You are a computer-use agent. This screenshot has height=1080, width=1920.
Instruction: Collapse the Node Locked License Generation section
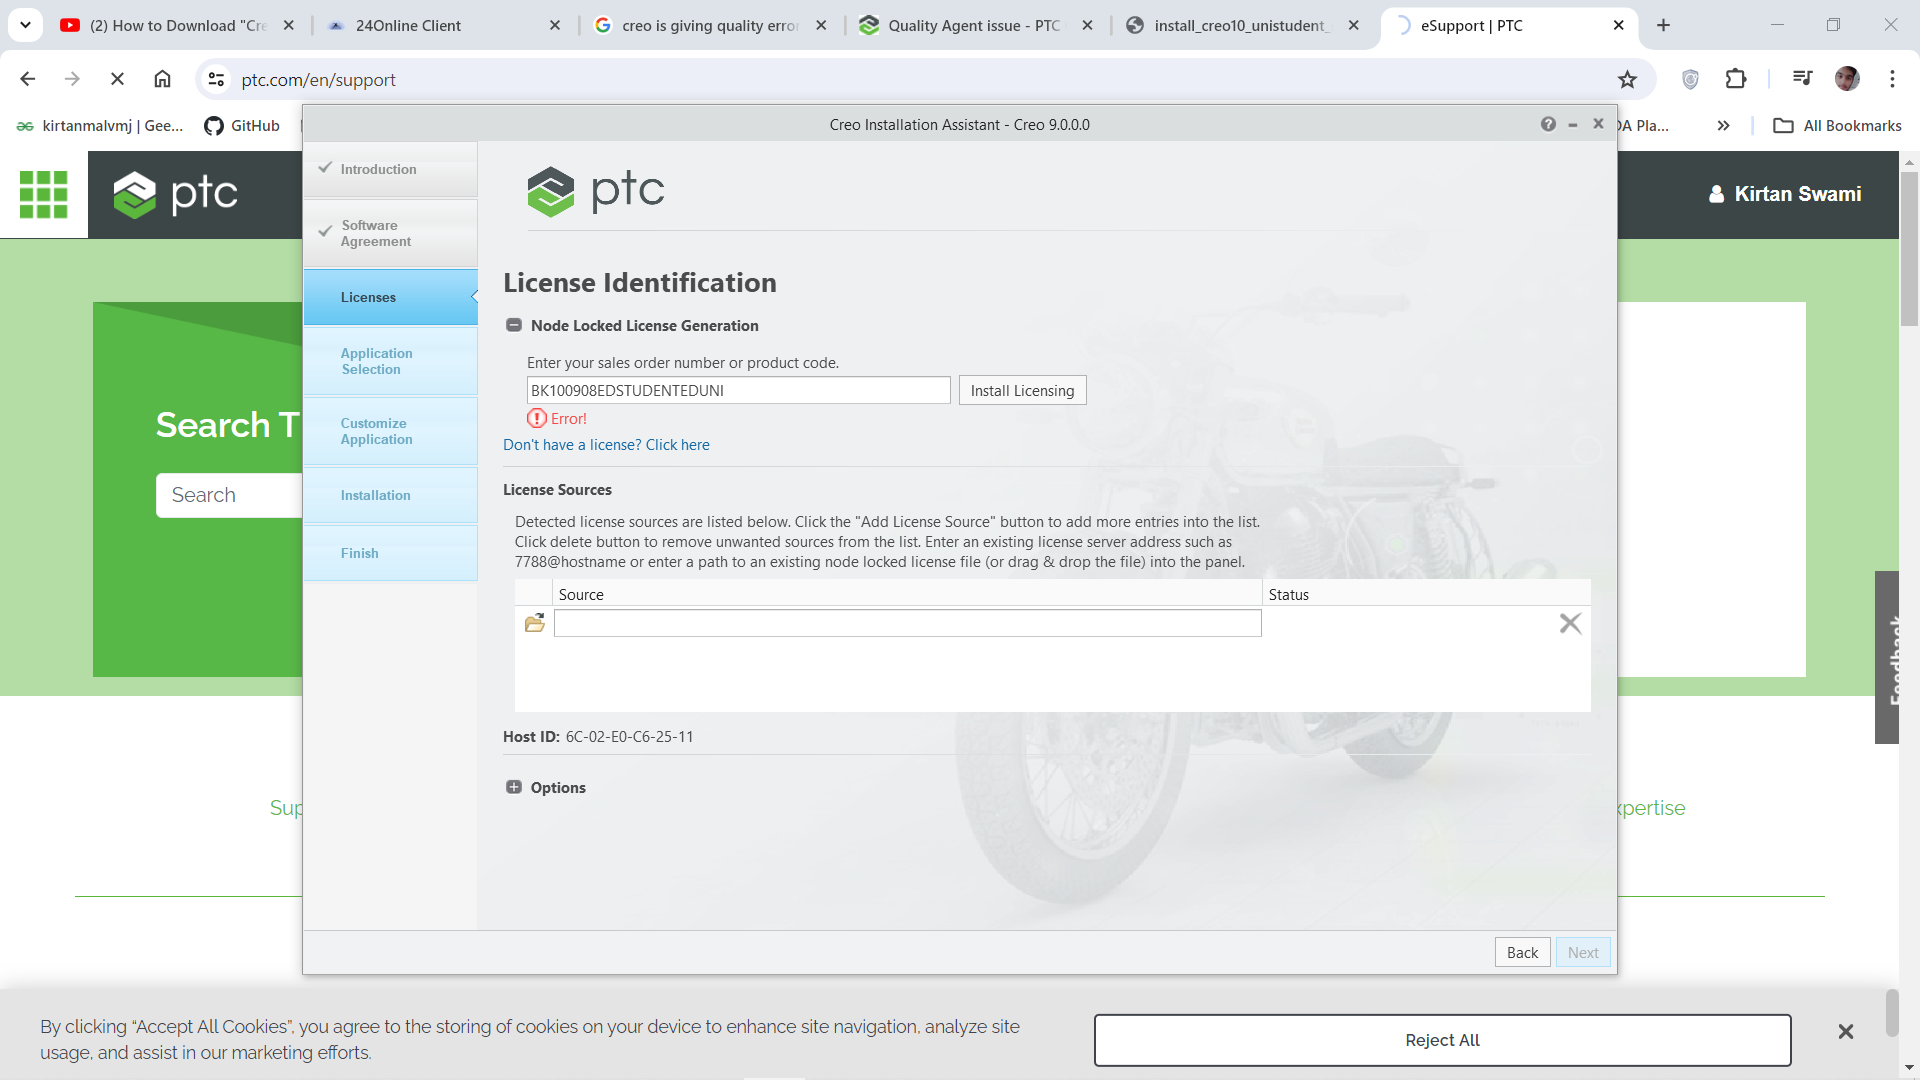coord(514,325)
